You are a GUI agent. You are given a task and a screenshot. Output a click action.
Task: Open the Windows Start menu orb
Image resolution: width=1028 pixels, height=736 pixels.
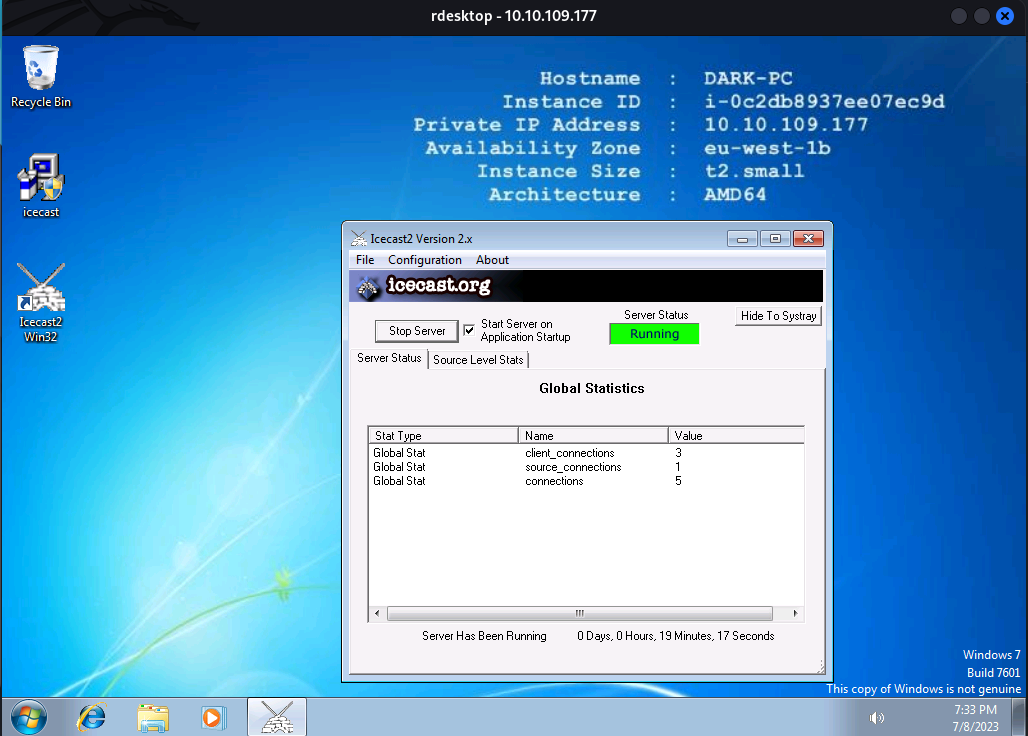(28, 717)
